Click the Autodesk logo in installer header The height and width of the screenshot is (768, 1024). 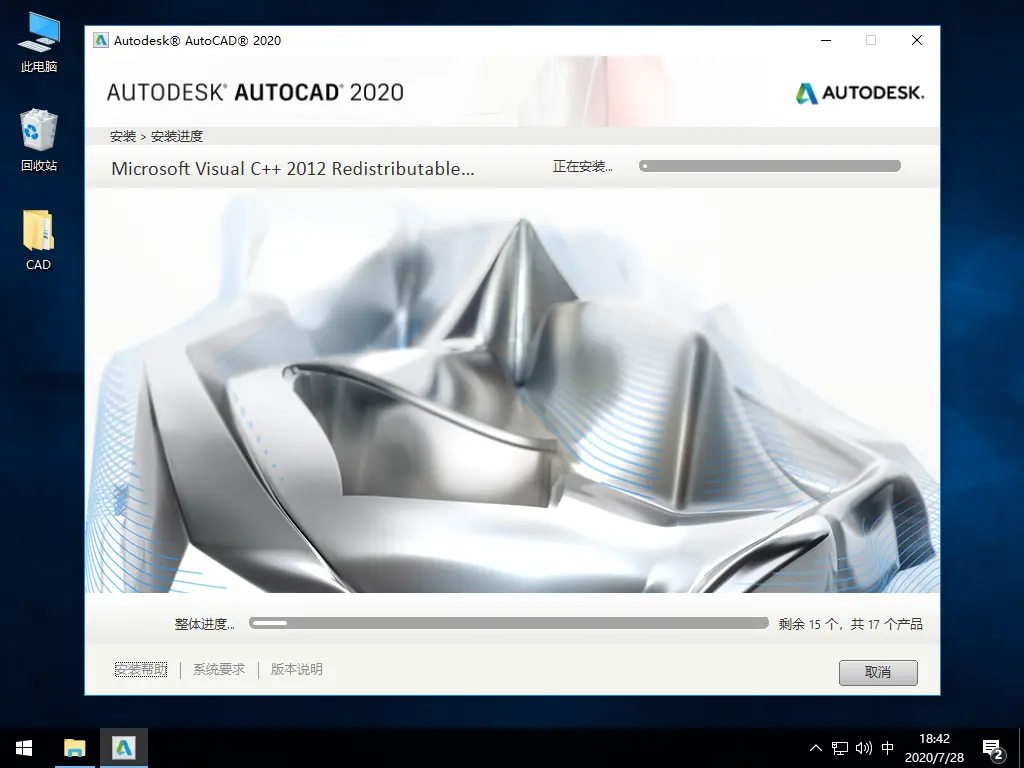click(859, 93)
